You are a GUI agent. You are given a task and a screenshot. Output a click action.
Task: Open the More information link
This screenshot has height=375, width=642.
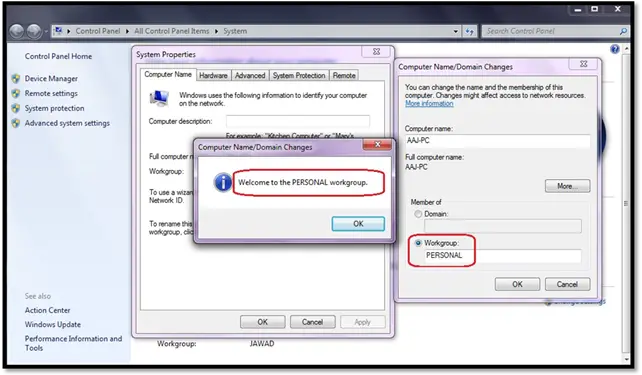click(429, 104)
